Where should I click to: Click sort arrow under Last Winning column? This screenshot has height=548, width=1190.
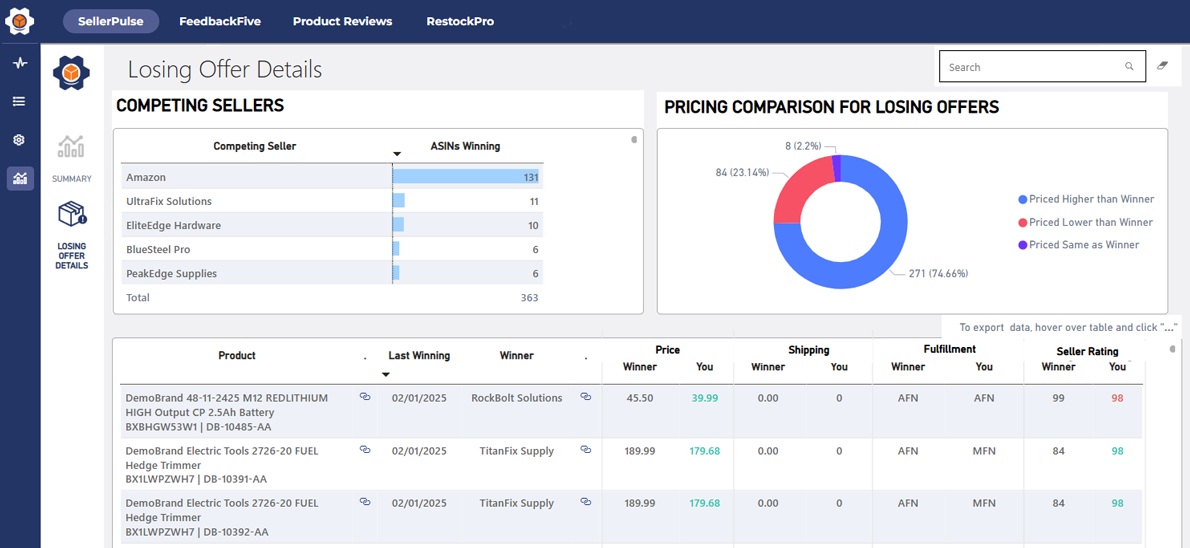point(386,374)
